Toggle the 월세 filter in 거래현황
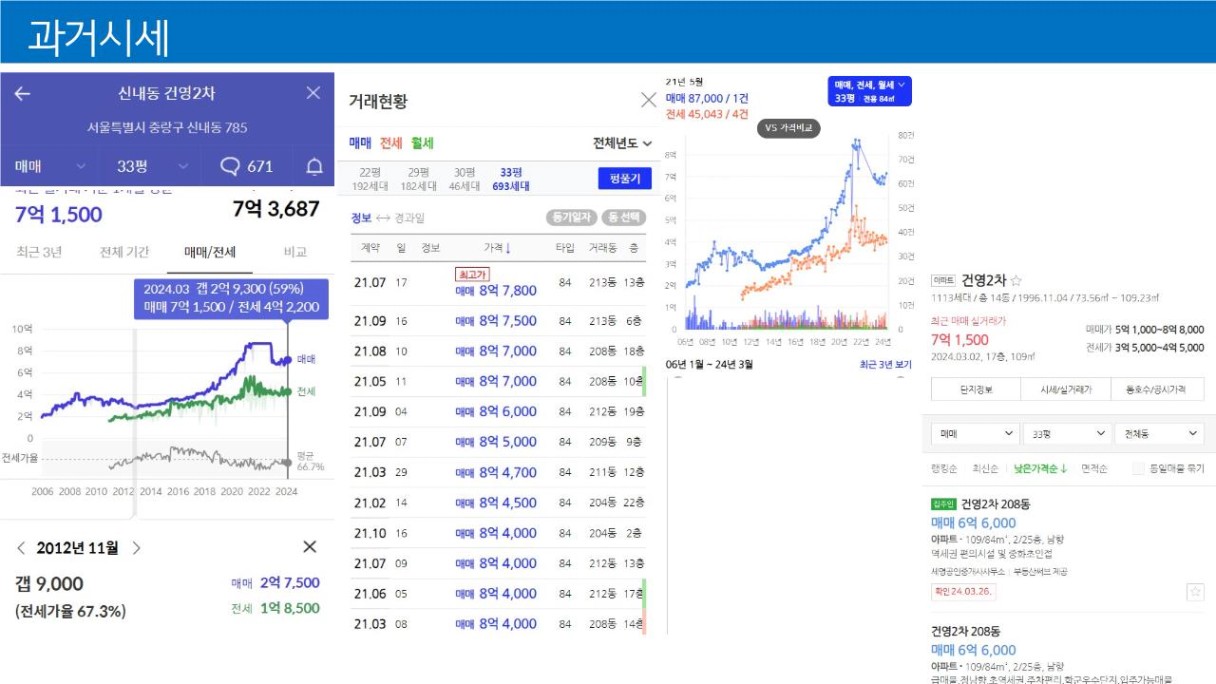 (422, 143)
